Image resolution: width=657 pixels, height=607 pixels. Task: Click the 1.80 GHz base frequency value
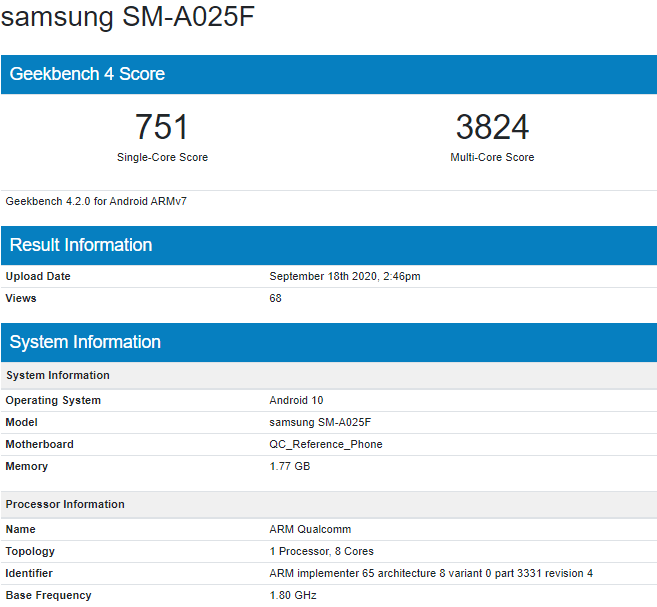[292, 595]
